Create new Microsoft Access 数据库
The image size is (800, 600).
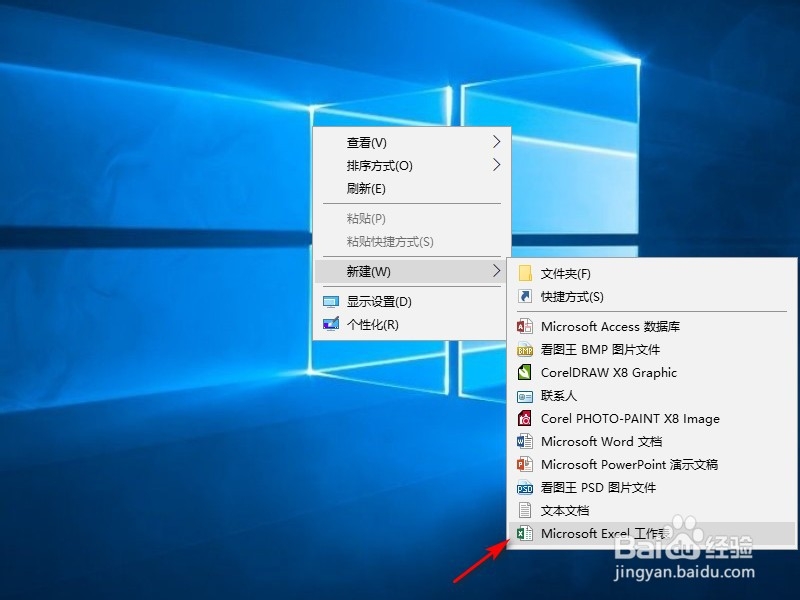tap(652, 326)
